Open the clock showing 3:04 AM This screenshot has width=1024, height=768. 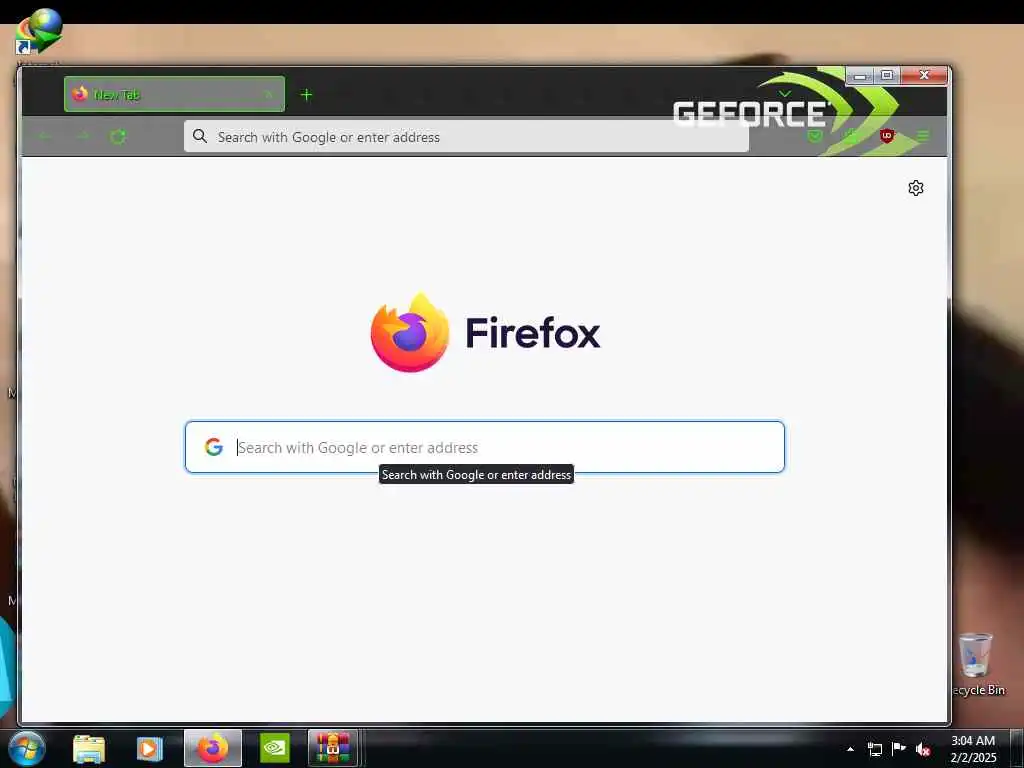973,748
